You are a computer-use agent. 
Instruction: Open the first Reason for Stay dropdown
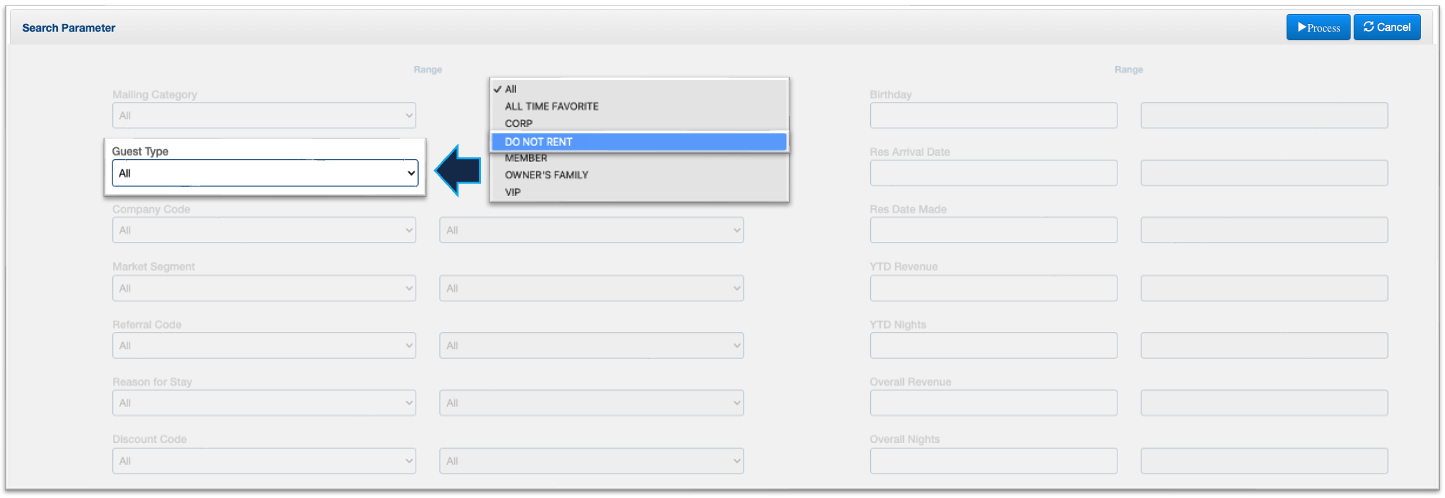pyautogui.click(x=264, y=404)
